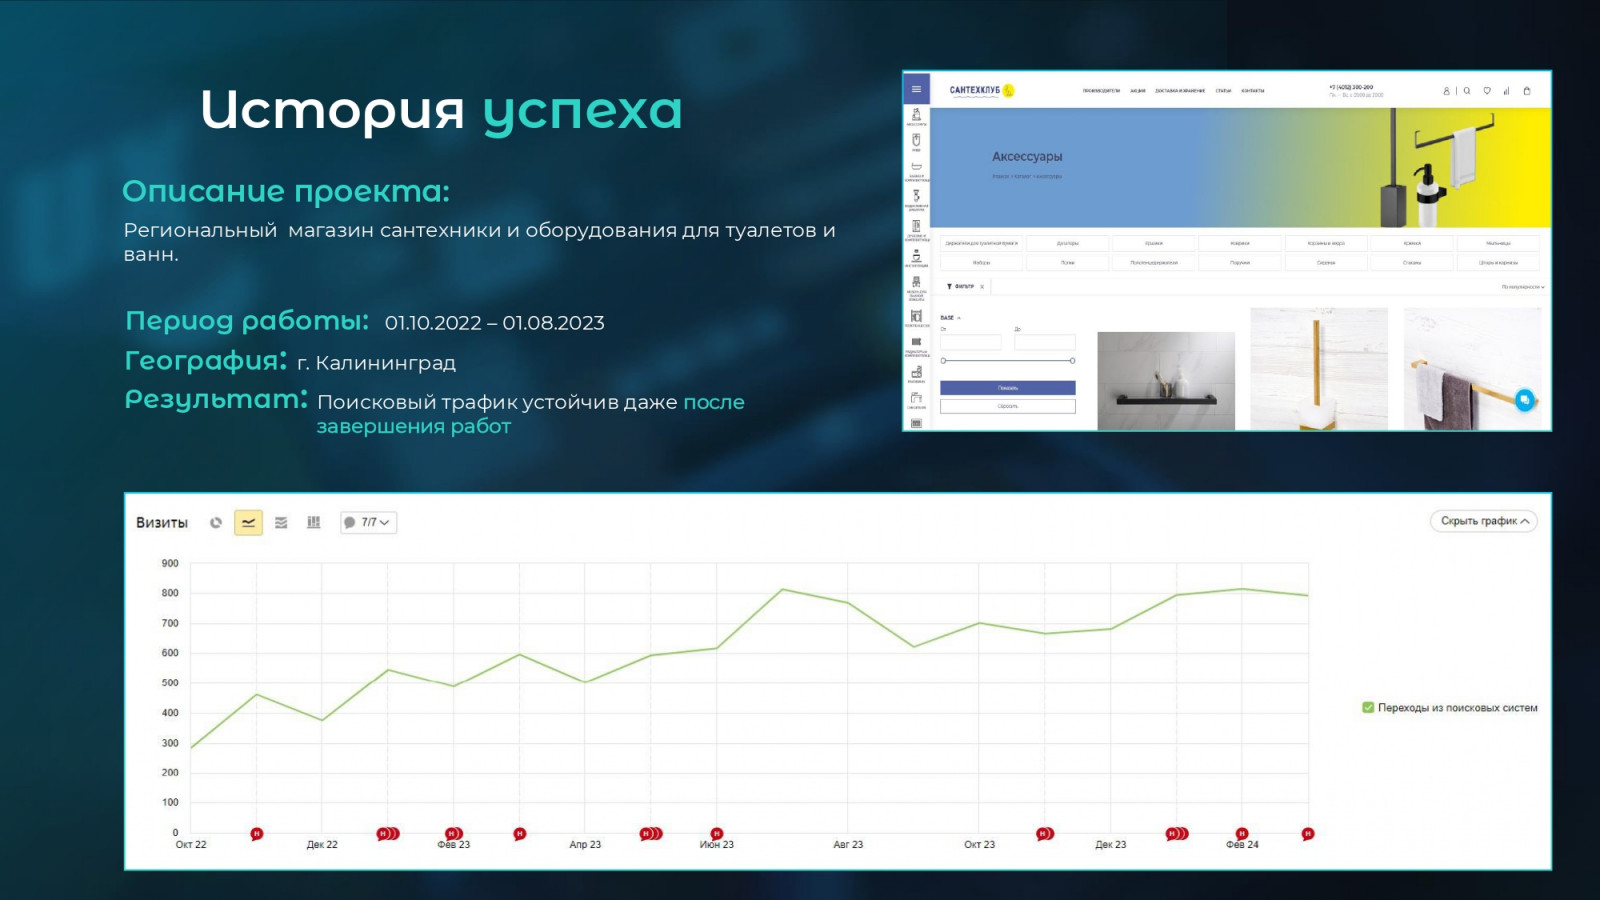This screenshot has width=1600, height=900.
Task: Click the annotation marker at Фев 24
Action: (1242, 834)
